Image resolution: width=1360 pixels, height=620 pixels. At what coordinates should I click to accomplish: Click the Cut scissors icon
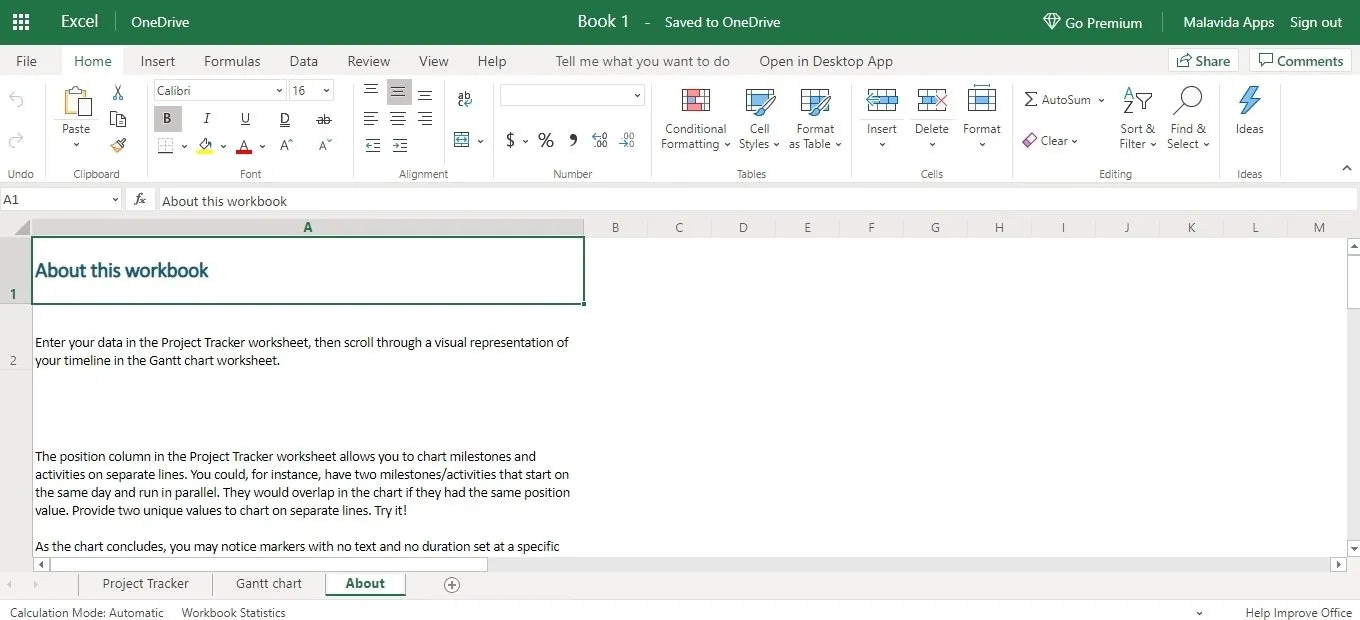pyautogui.click(x=118, y=93)
